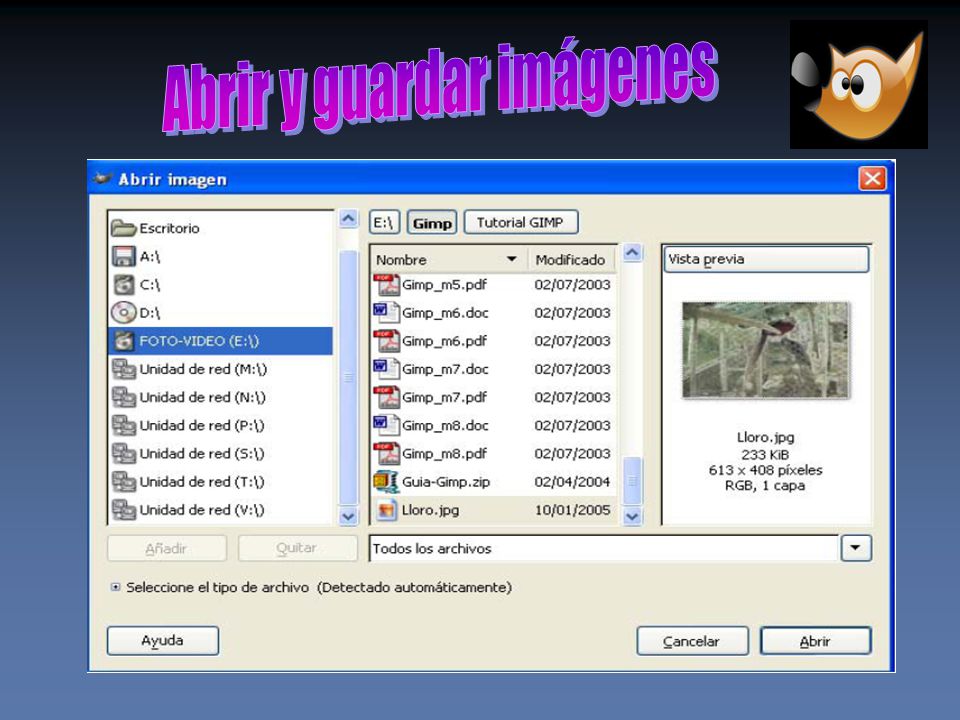This screenshot has width=960, height=720.
Task: Select the 'Gimp_m6.doc' file name
Action: [445, 313]
